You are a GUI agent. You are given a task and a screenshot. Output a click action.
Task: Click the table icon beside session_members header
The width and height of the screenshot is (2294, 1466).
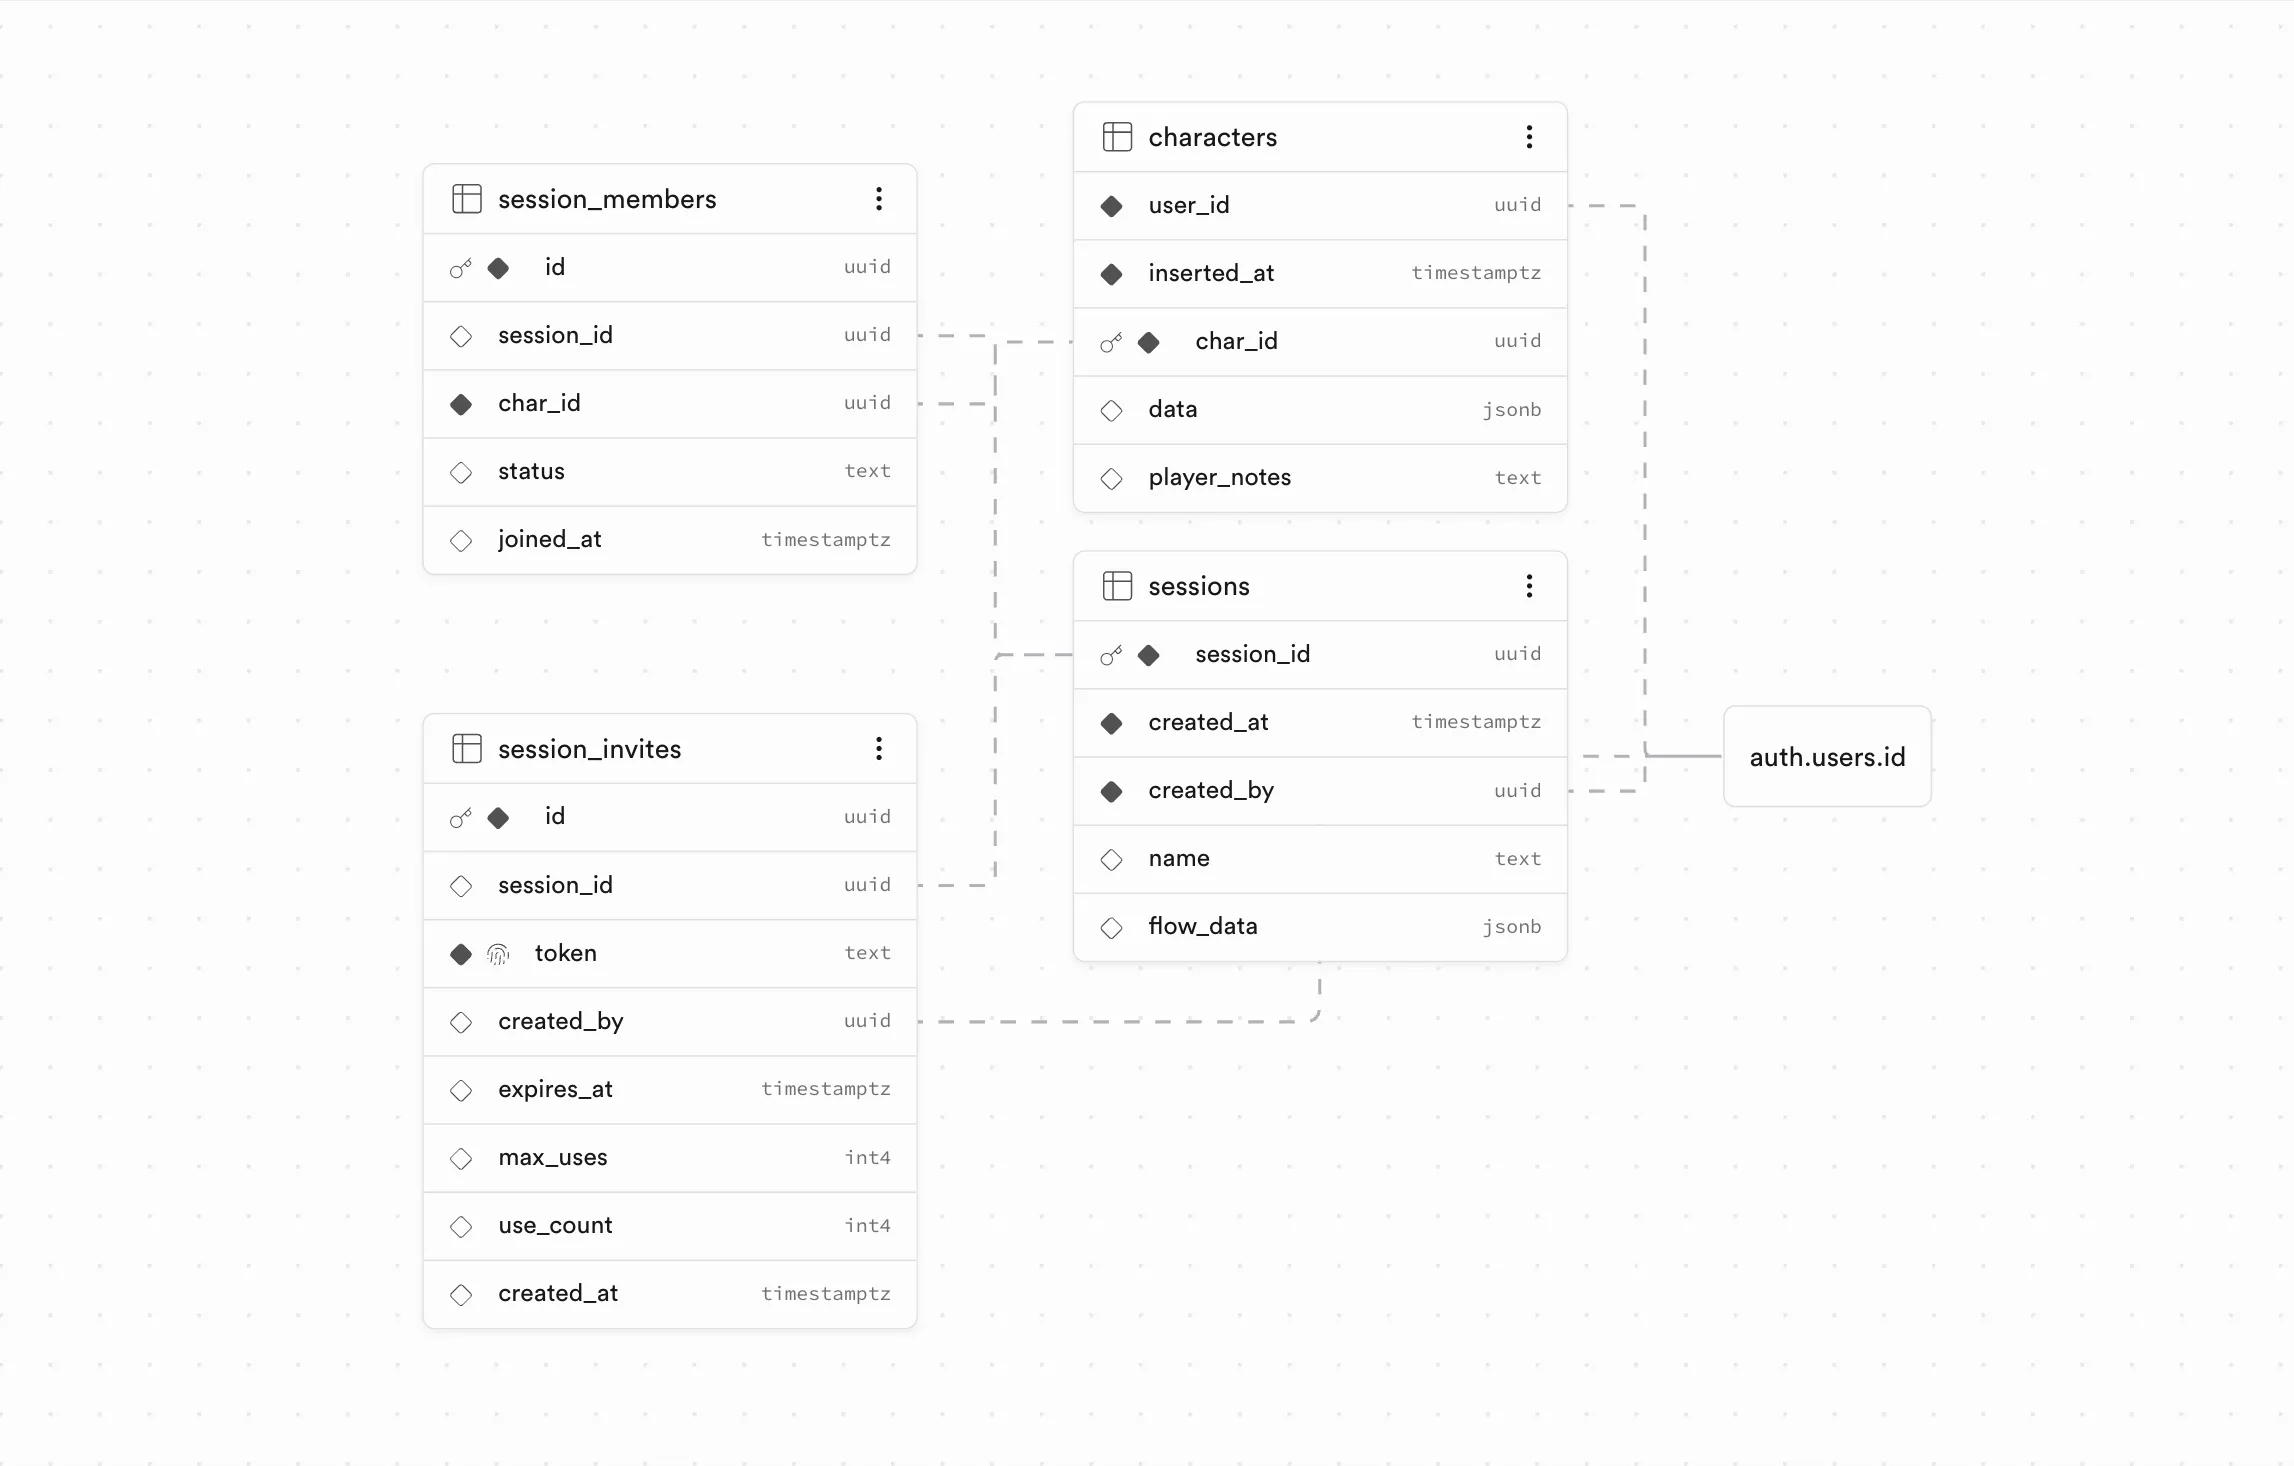pyautogui.click(x=466, y=198)
